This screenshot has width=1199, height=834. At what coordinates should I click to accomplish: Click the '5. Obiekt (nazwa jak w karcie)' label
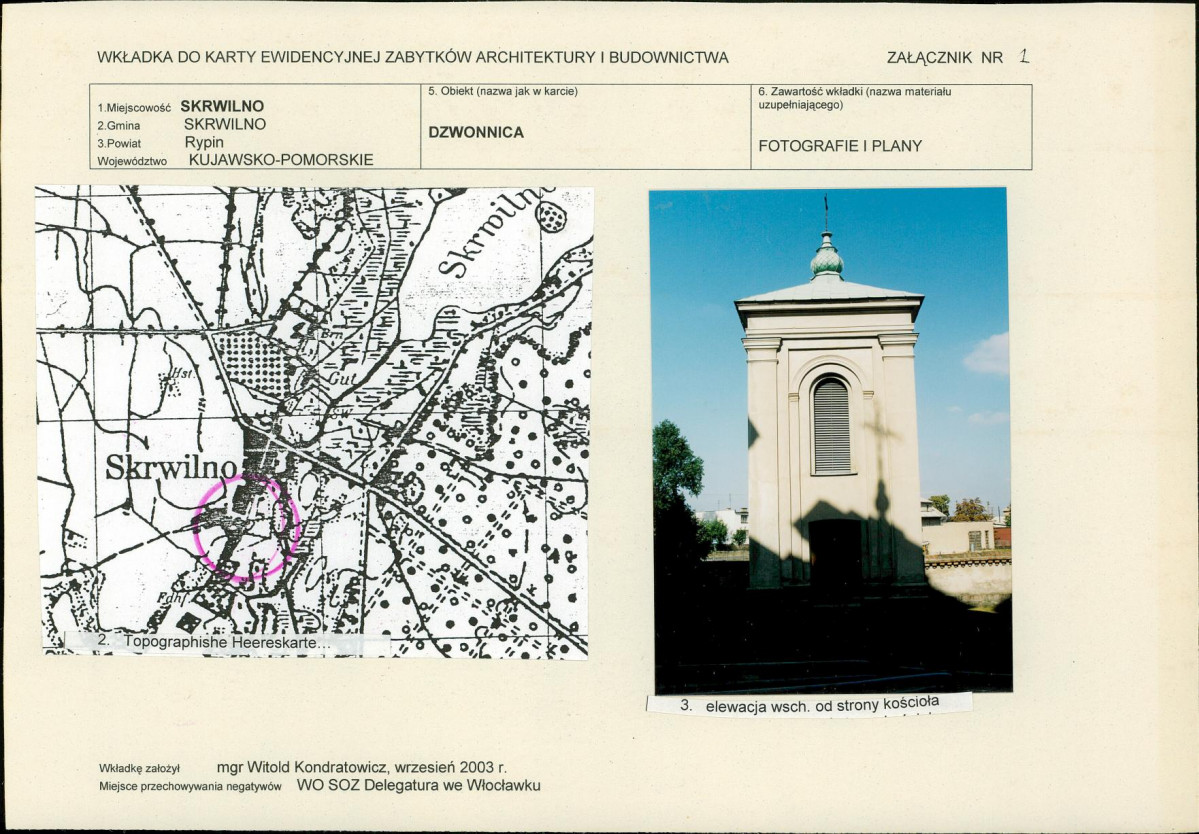coord(503,91)
